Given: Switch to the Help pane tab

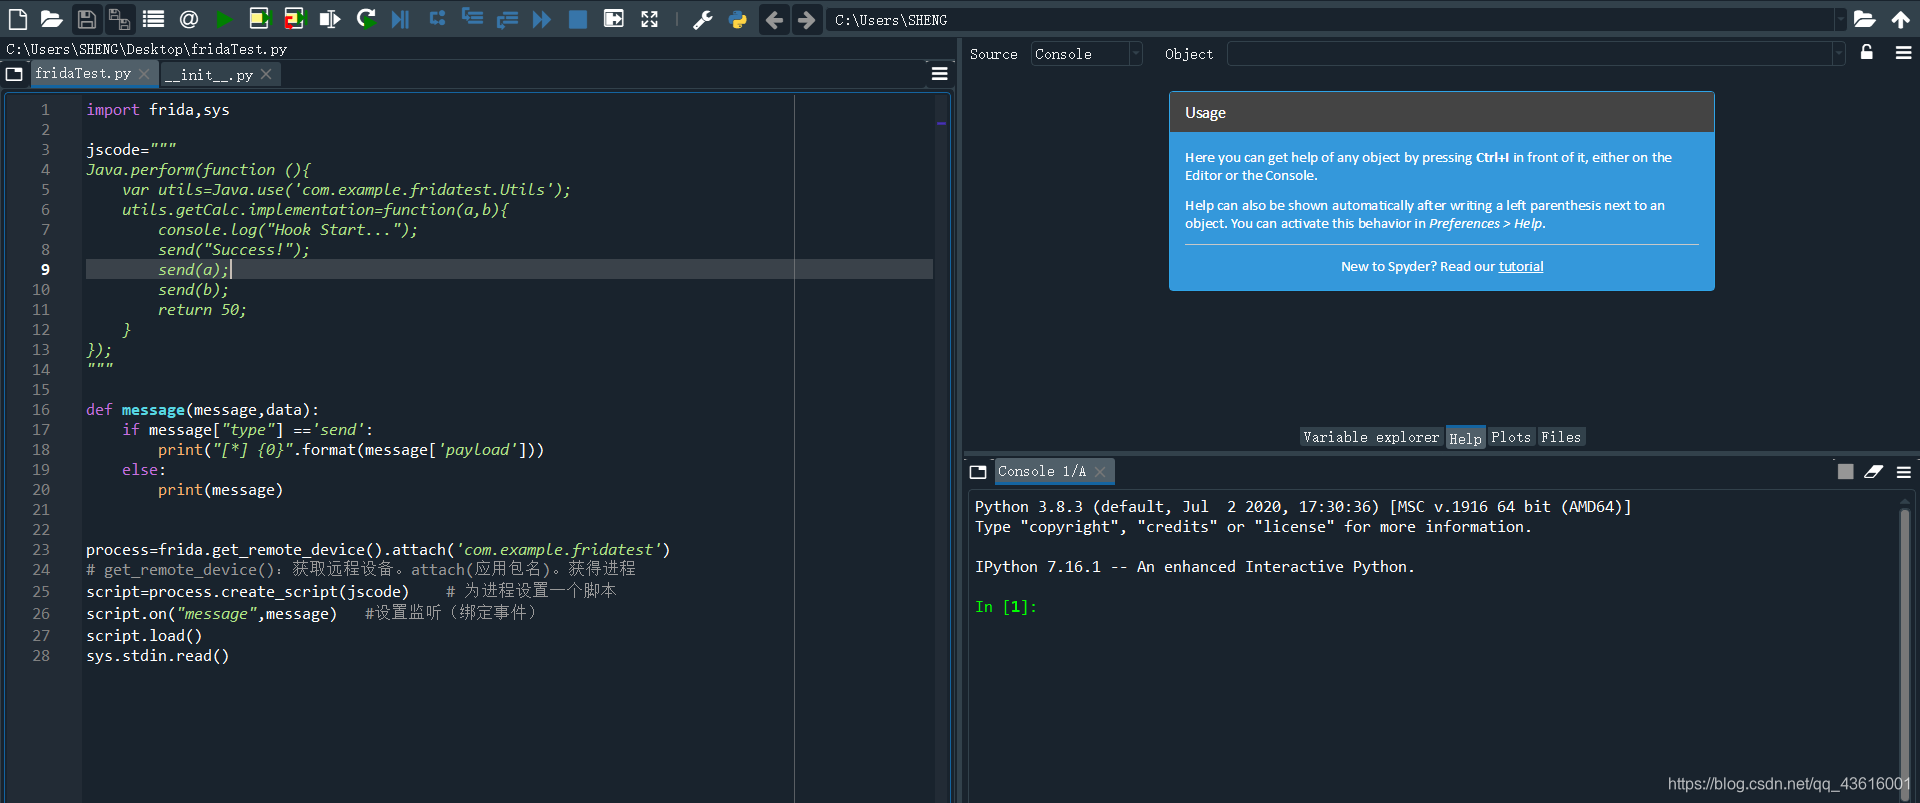Looking at the screenshot, I should pyautogui.click(x=1465, y=438).
